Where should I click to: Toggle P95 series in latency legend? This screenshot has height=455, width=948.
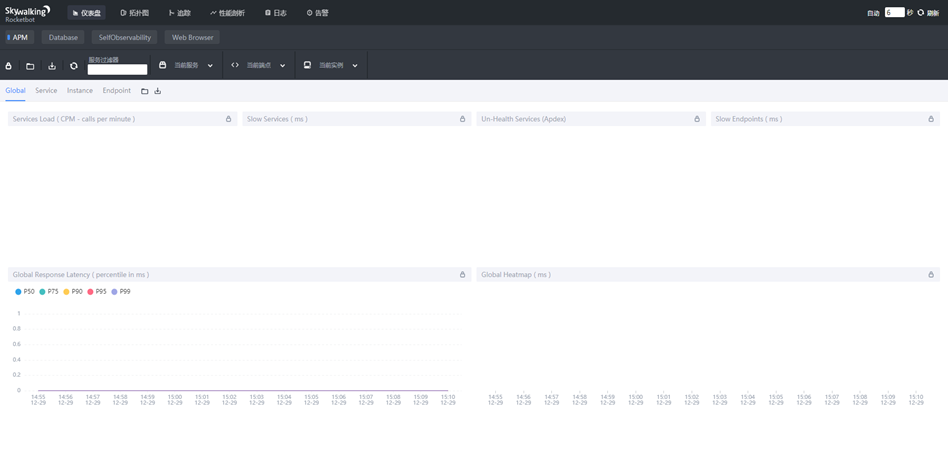click(x=97, y=292)
